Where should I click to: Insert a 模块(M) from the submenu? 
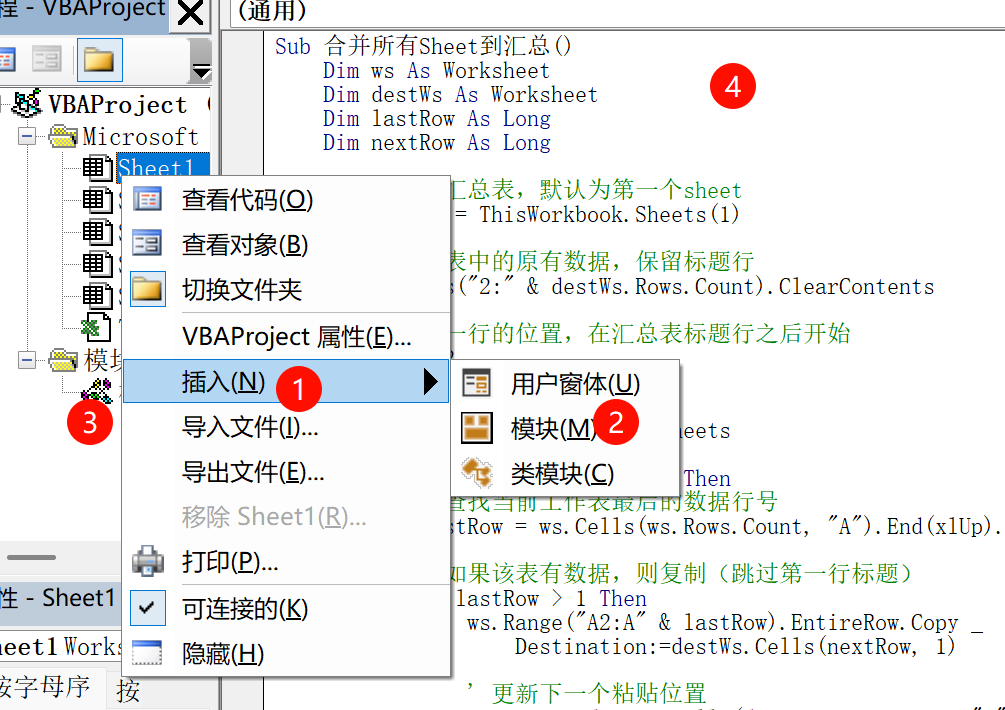tap(565, 428)
